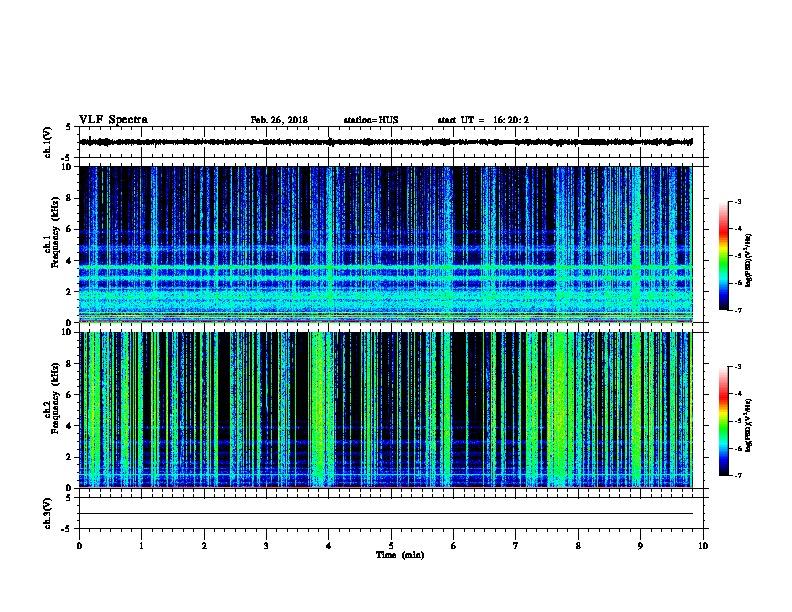This screenshot has width=792, height=612.
Task: Click the time axis tick label '1'
Action: tap(141, 546)
